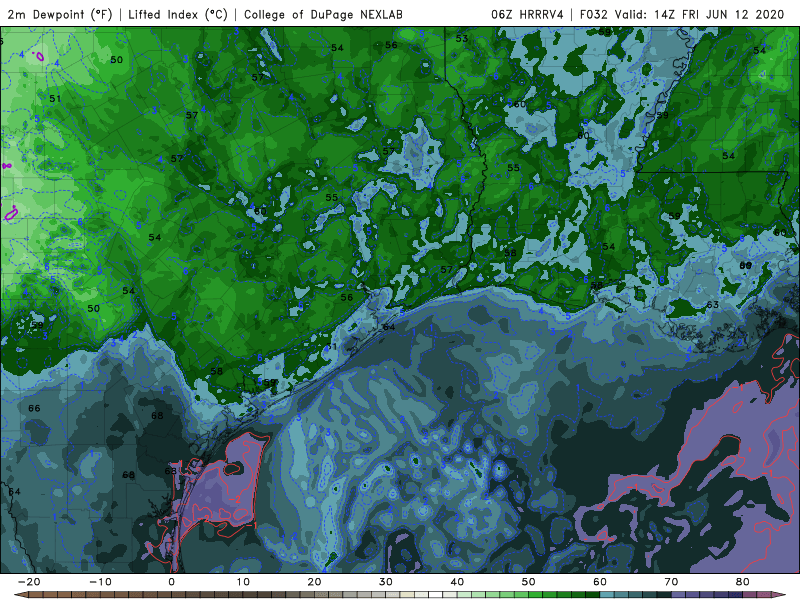
Task: Click the "20" colorbar label
Action: [314, 582]
